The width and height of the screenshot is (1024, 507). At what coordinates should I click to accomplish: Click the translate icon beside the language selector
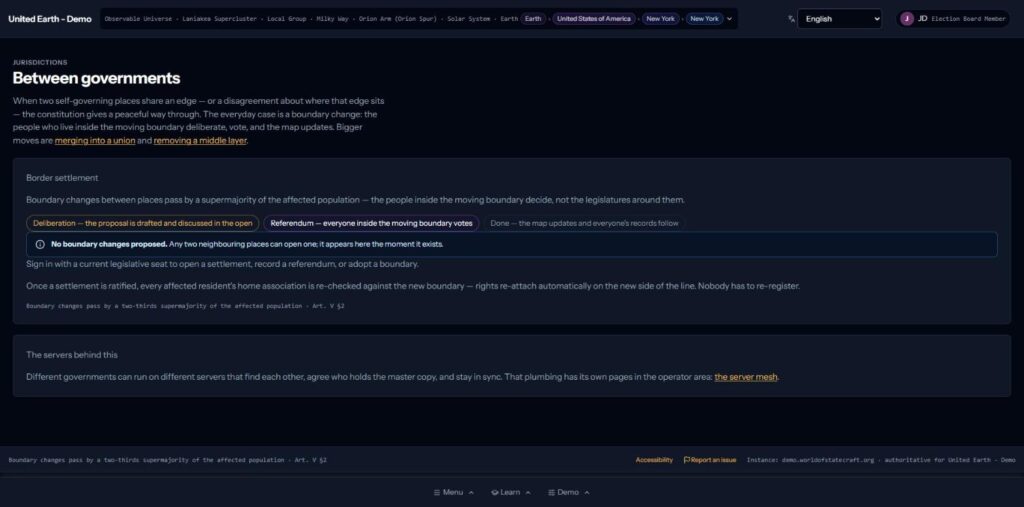tap(792, 19)
